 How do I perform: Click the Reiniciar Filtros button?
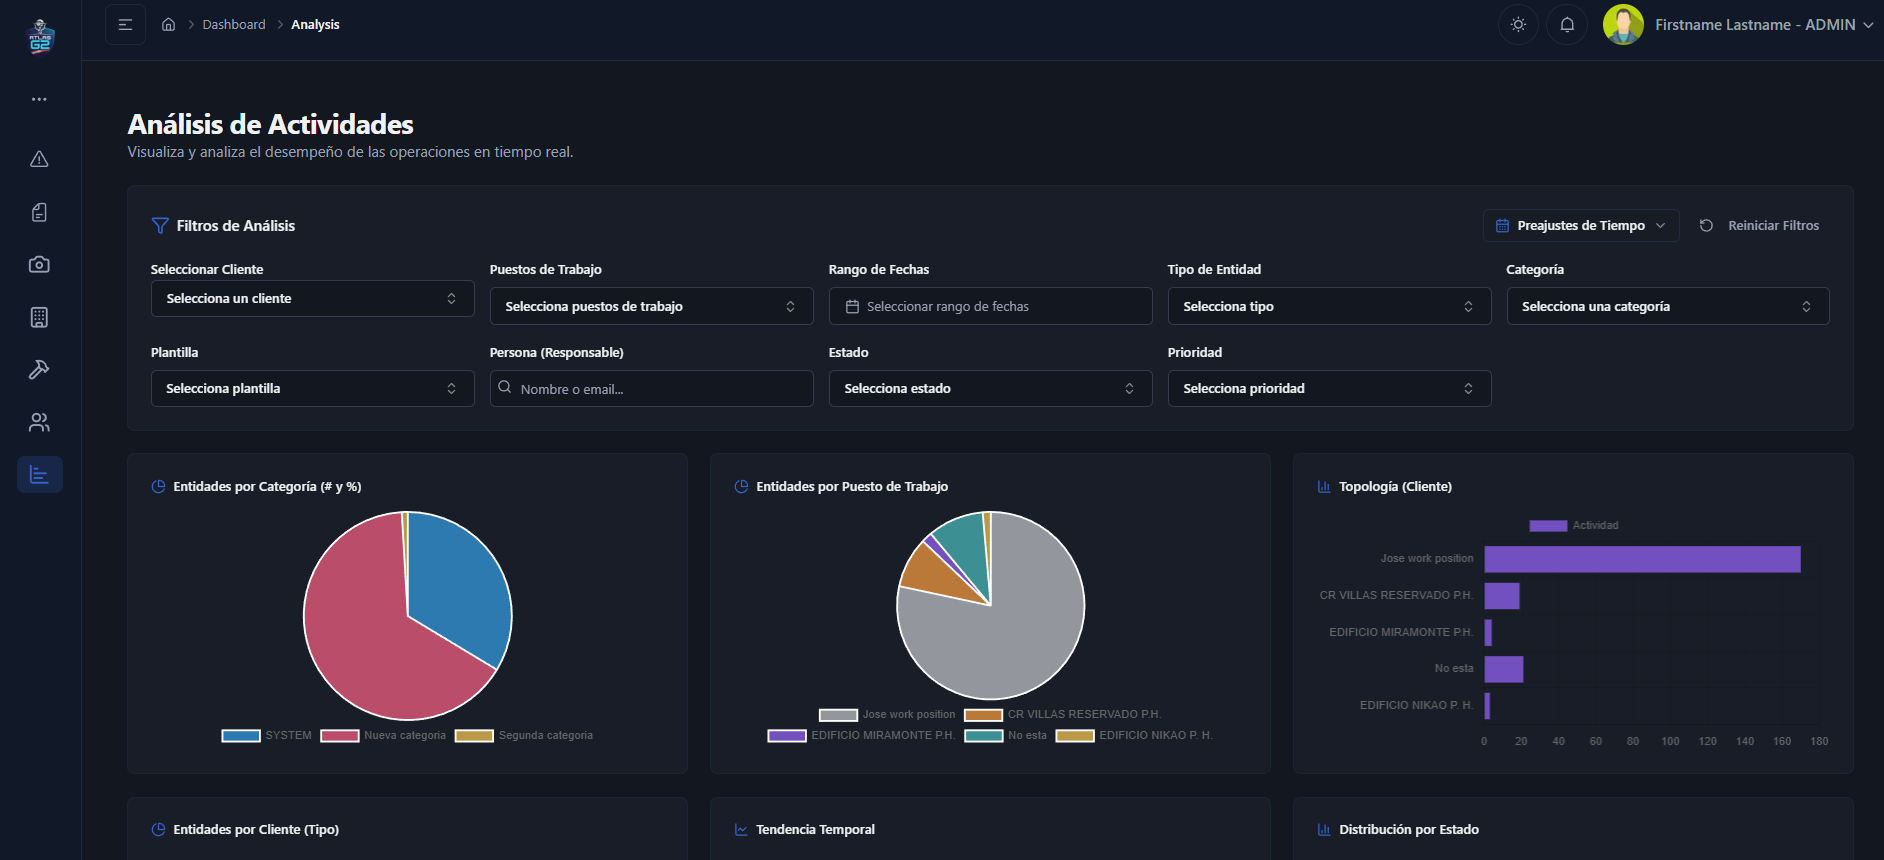(1759, 226)
